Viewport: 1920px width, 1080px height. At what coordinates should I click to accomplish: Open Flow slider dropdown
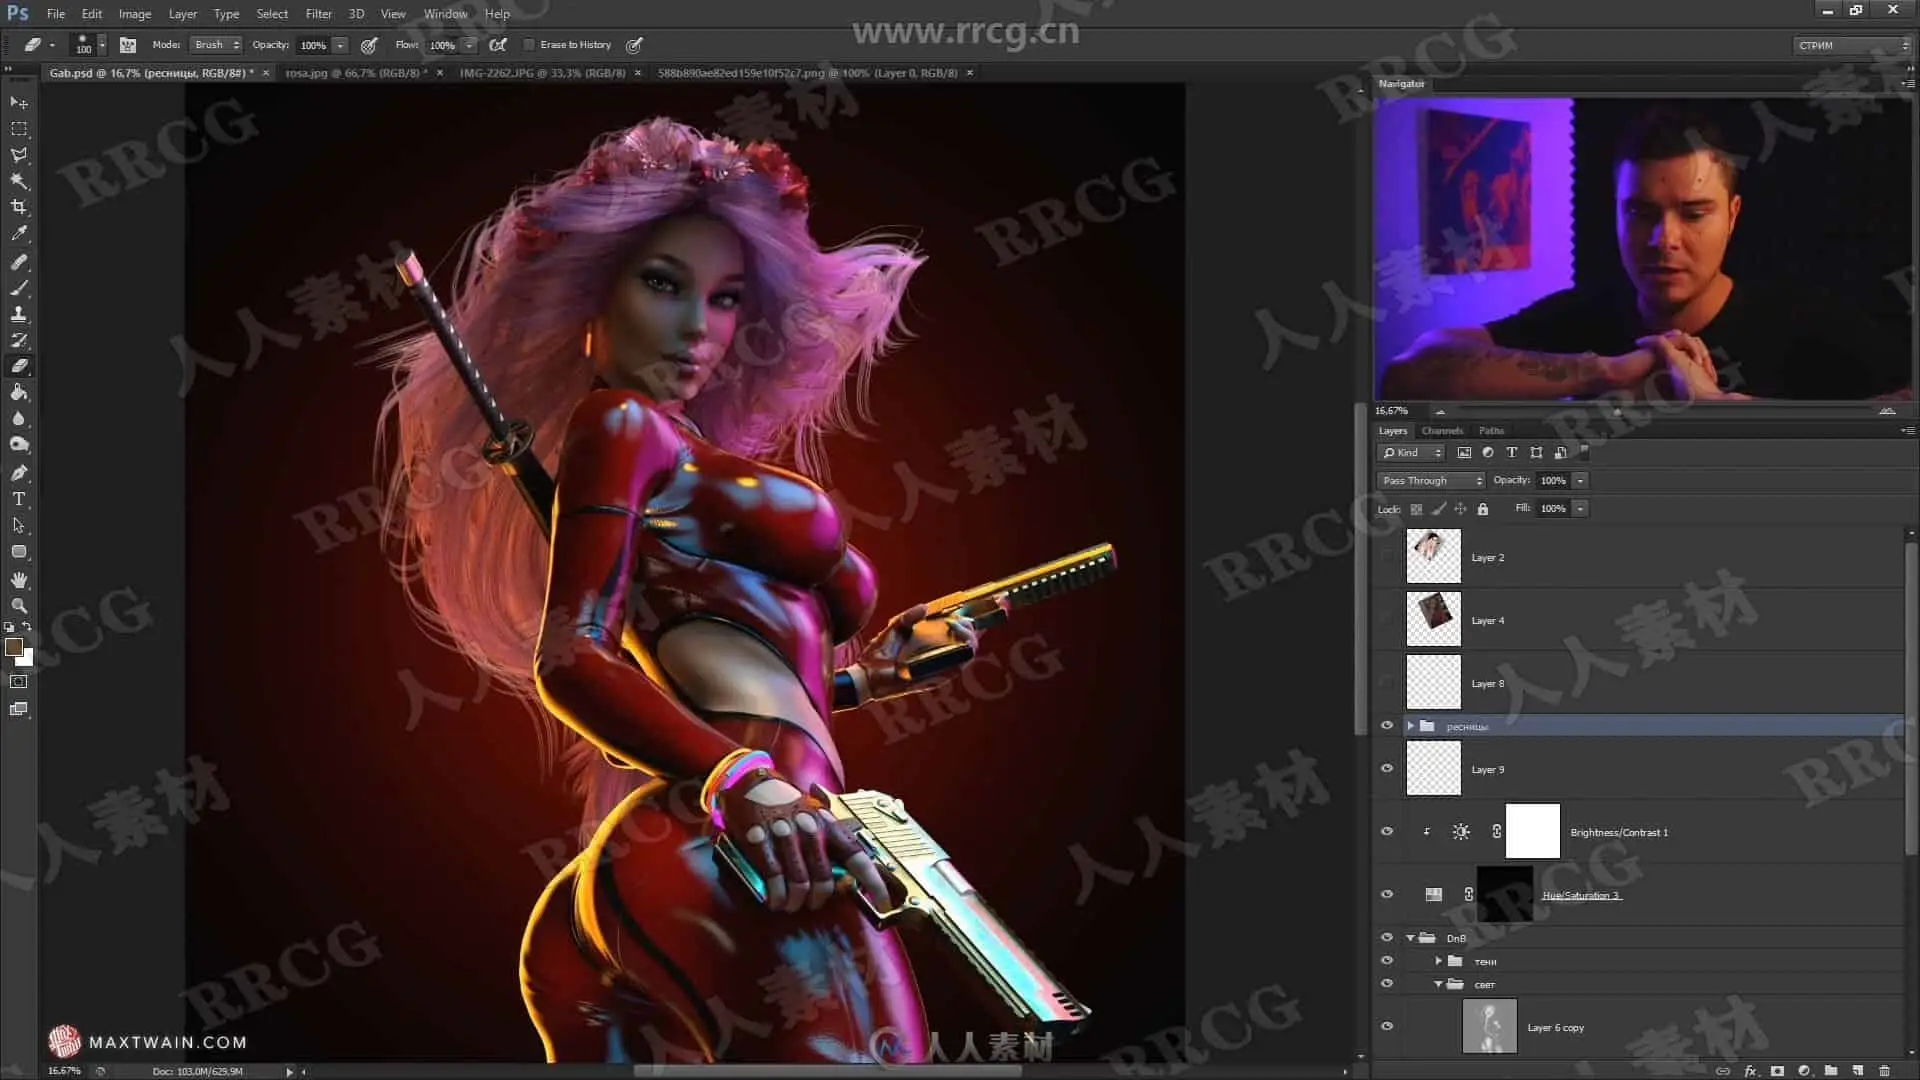(x=469, y=45)
